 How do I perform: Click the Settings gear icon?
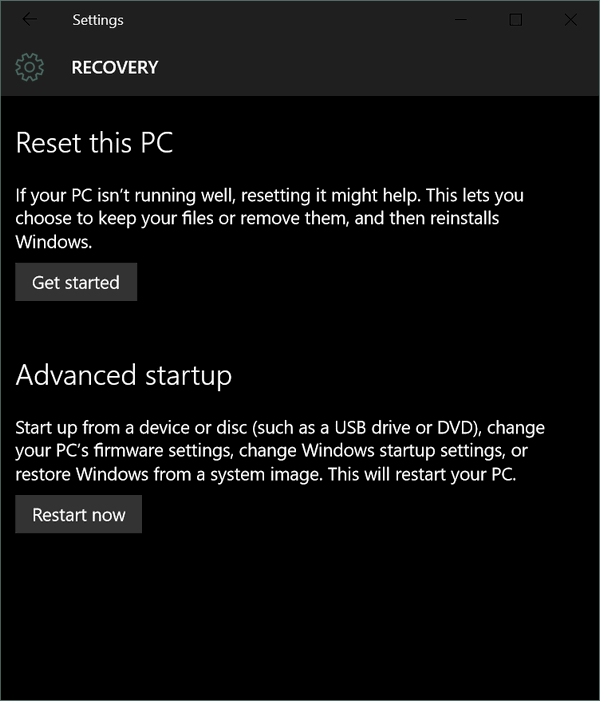pos(30,68)
